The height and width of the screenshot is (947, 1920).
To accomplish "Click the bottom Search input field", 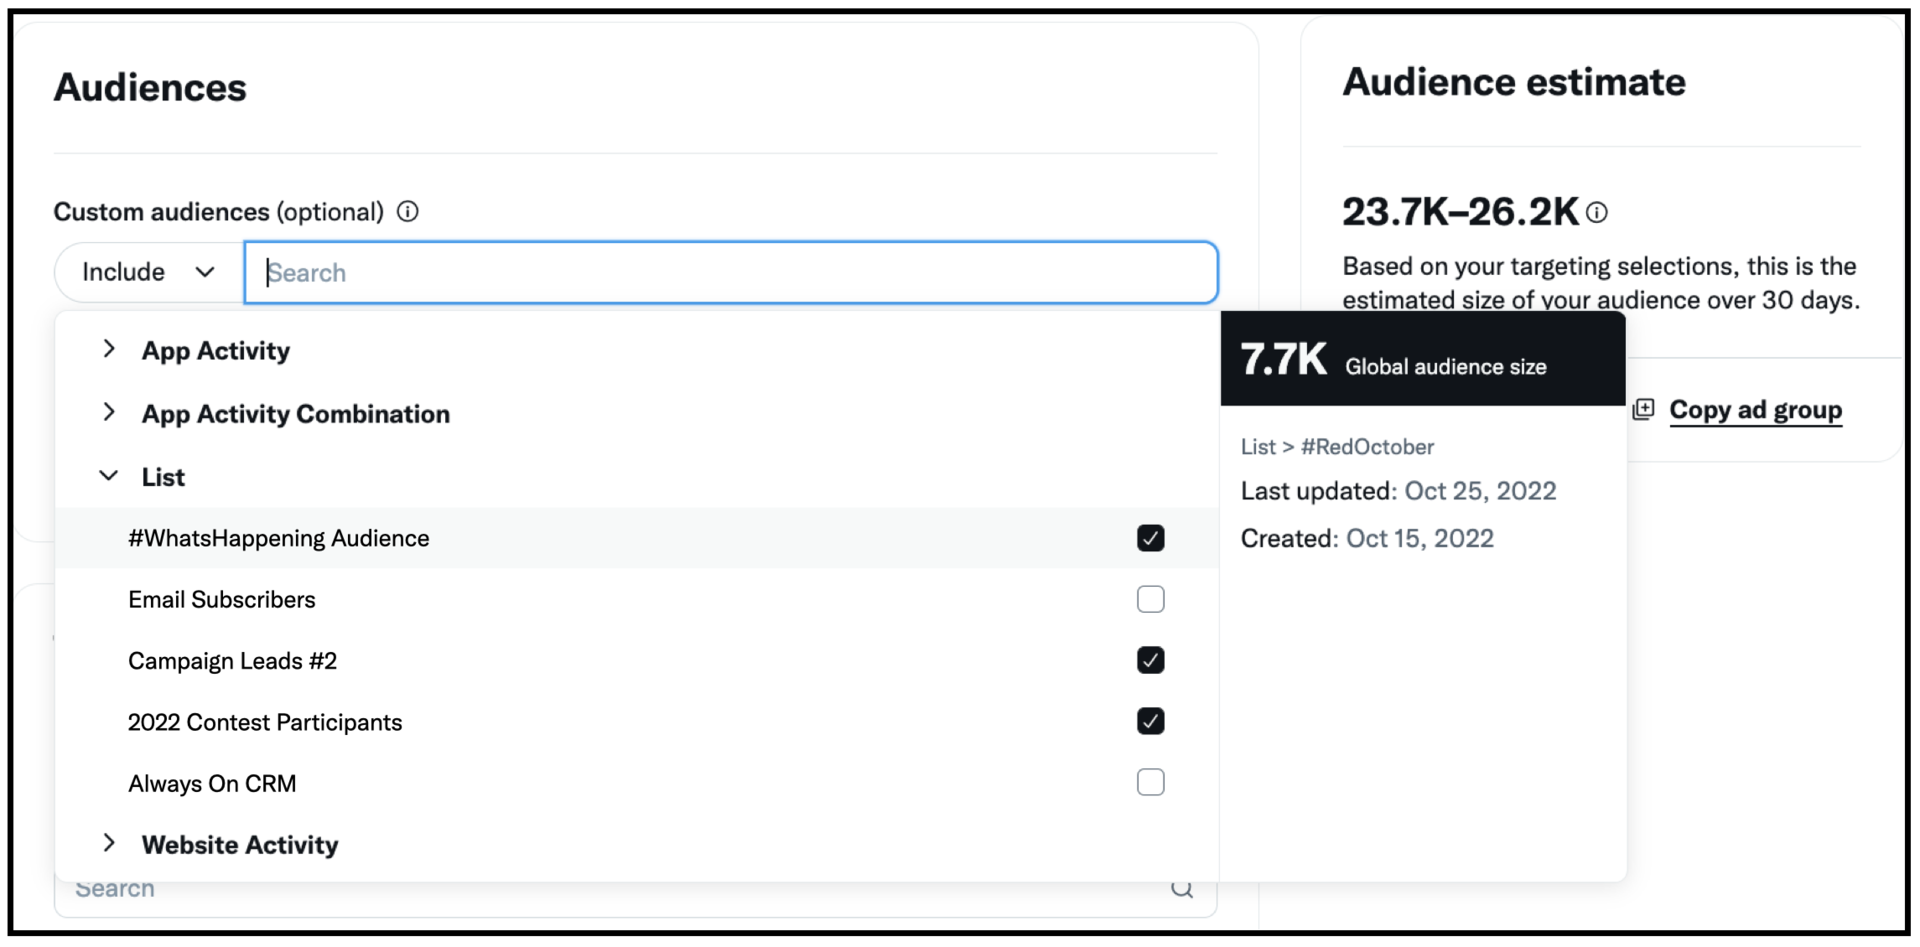I will [600, 888].
